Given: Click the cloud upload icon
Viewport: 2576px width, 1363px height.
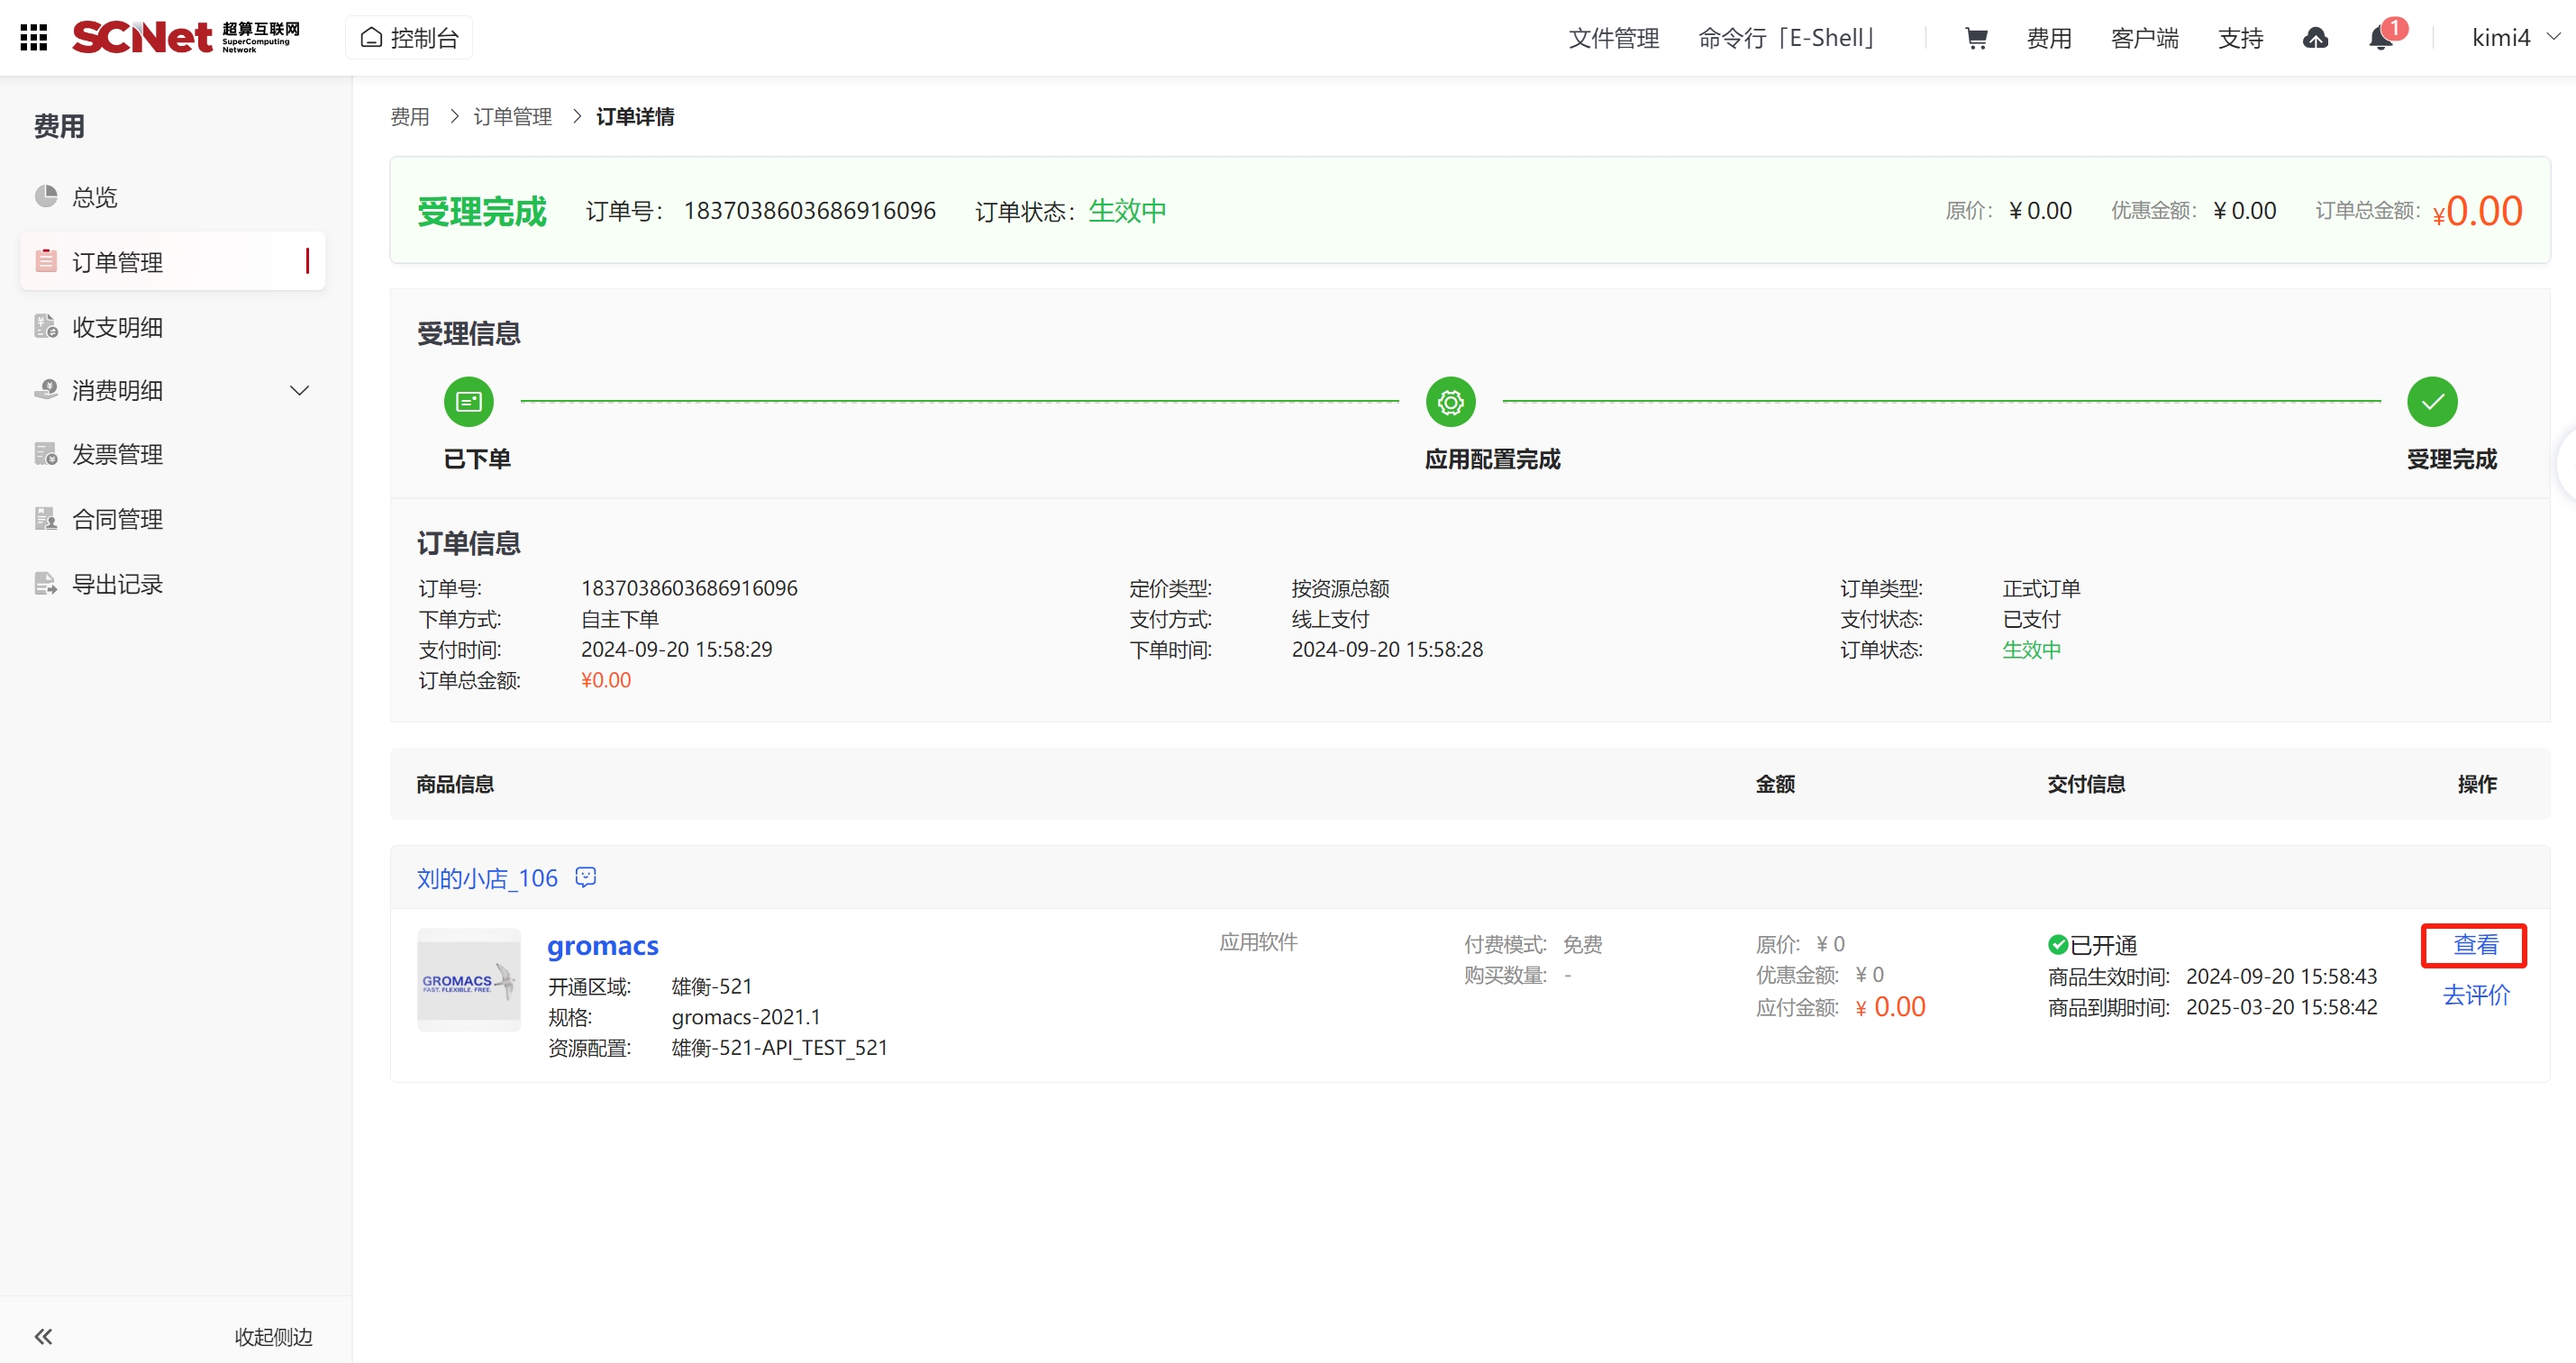Looking at the screenshot, I should (x=2315, y=38).
